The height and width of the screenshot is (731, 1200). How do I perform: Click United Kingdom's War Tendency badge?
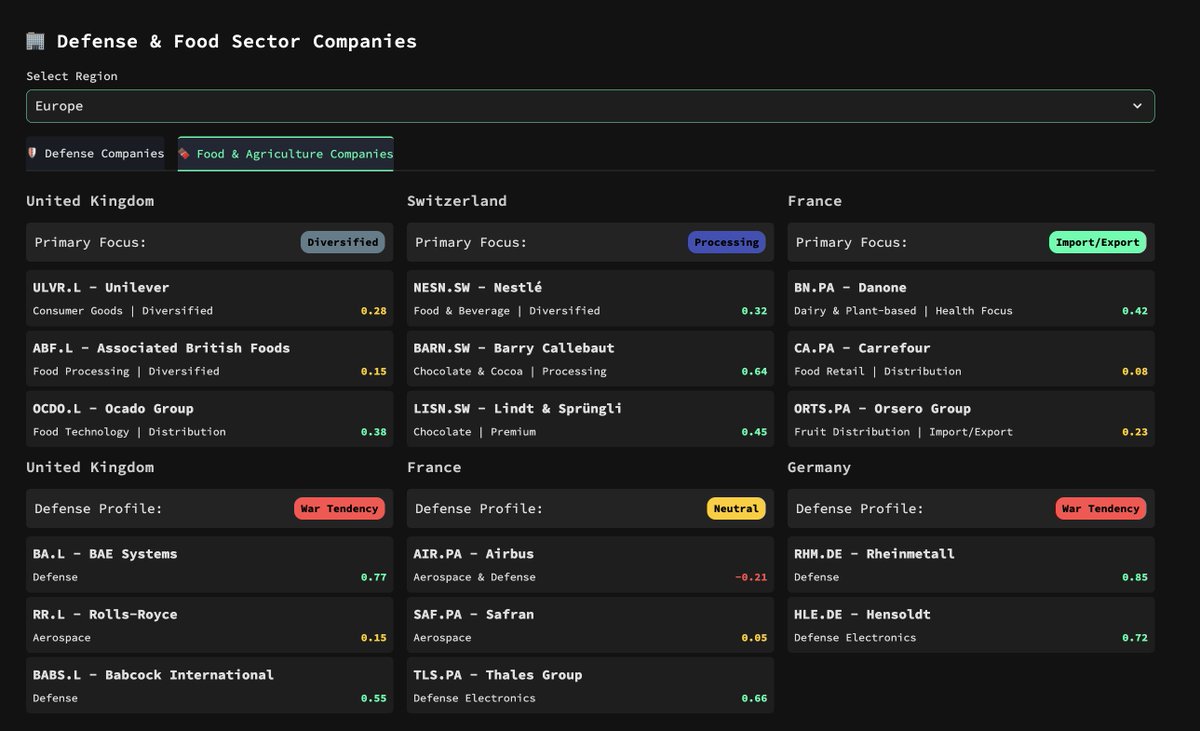point(340,508)
